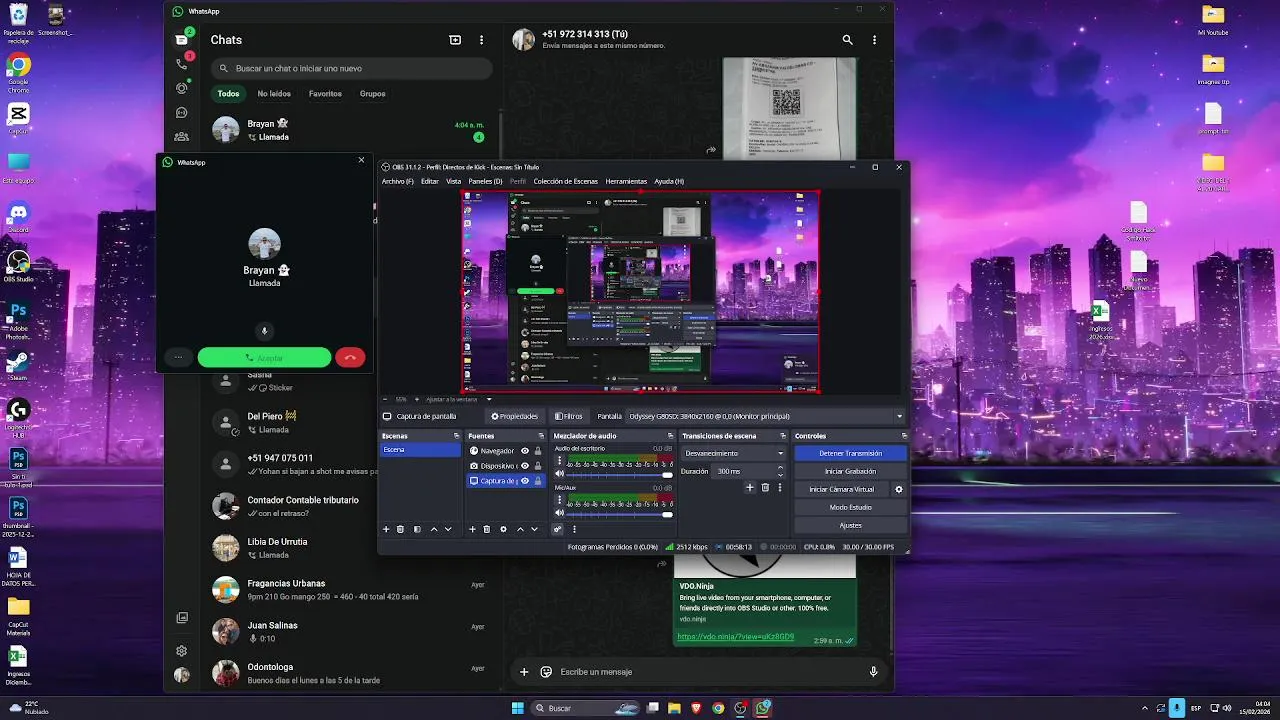Click attach plus icon in message bar

coord(523,672)
